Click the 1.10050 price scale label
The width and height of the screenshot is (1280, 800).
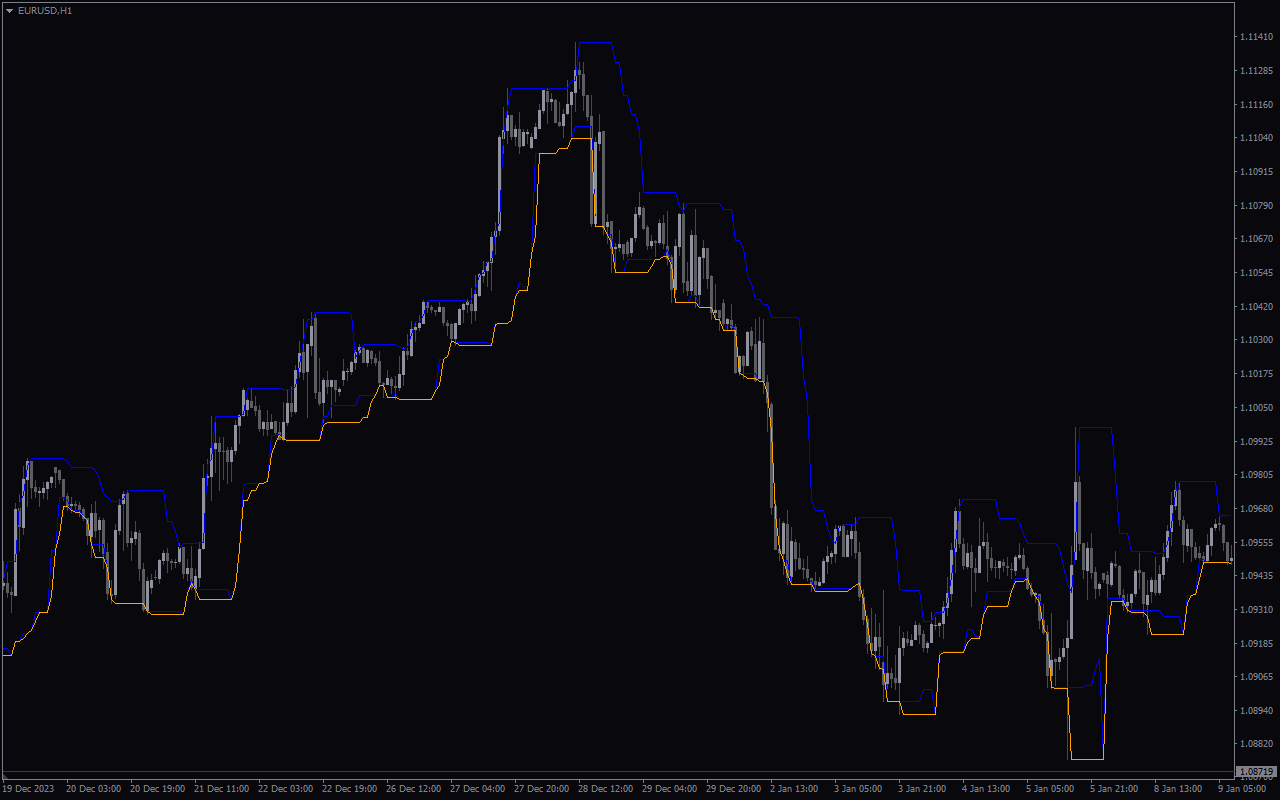[x=1256, y=407]
